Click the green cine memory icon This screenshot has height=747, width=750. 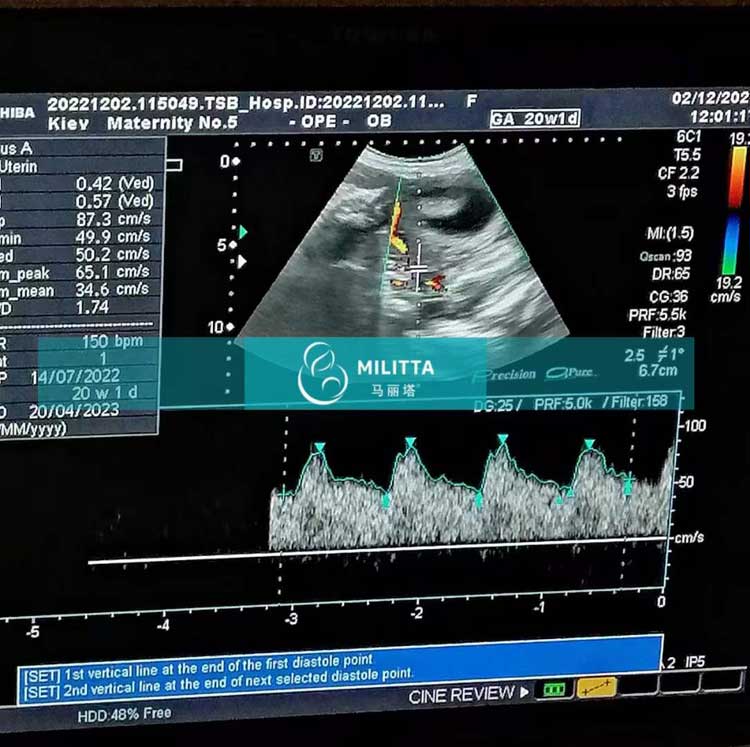[x=554, y=689]
